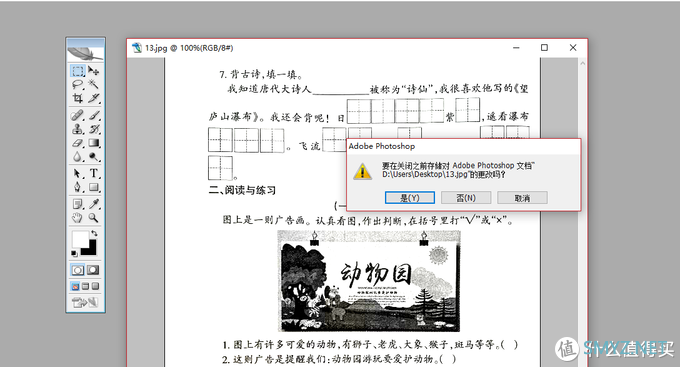
Task: Select the Eyedropper tool
Action: tap(94, 204)
